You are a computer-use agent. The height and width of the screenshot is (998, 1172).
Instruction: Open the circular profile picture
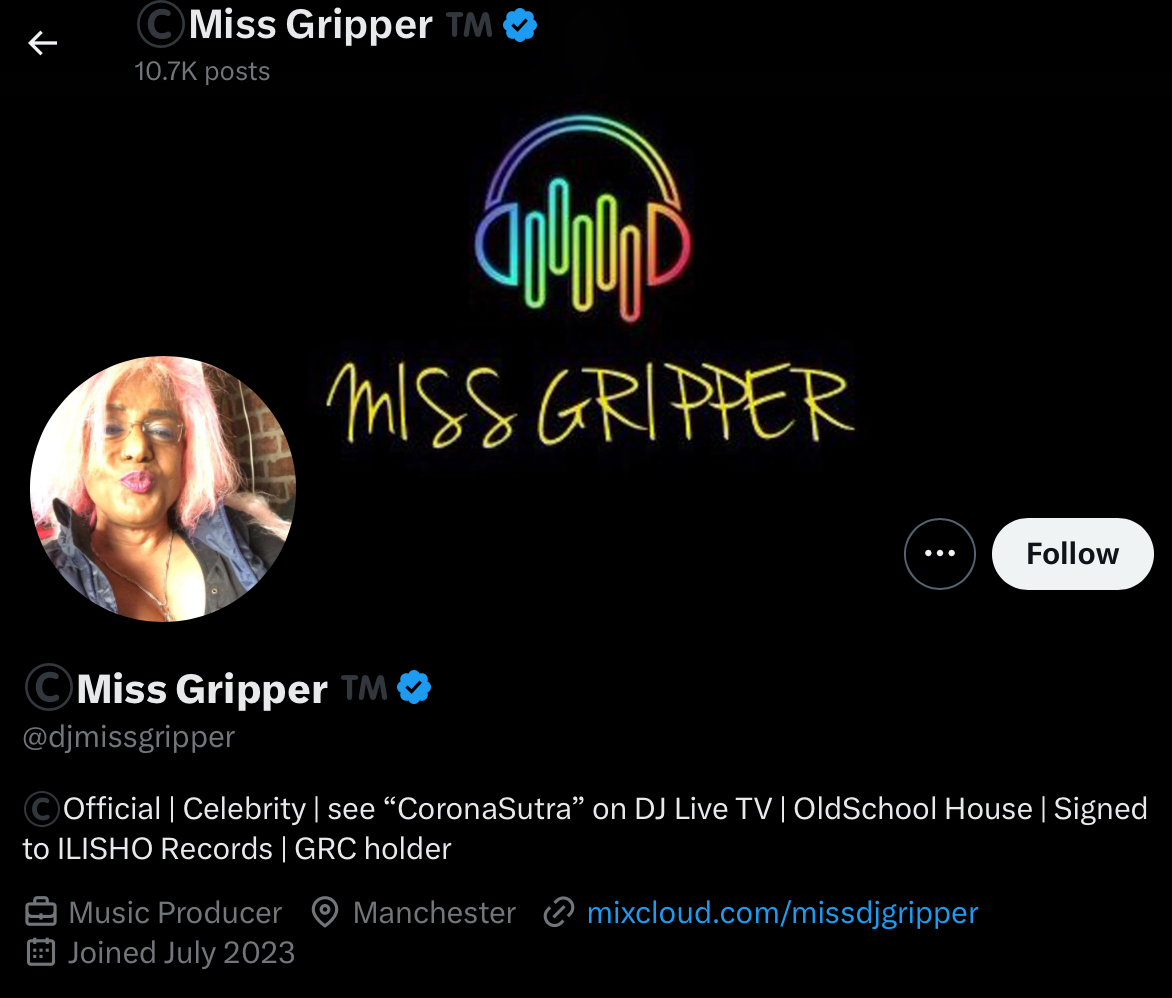163,489
